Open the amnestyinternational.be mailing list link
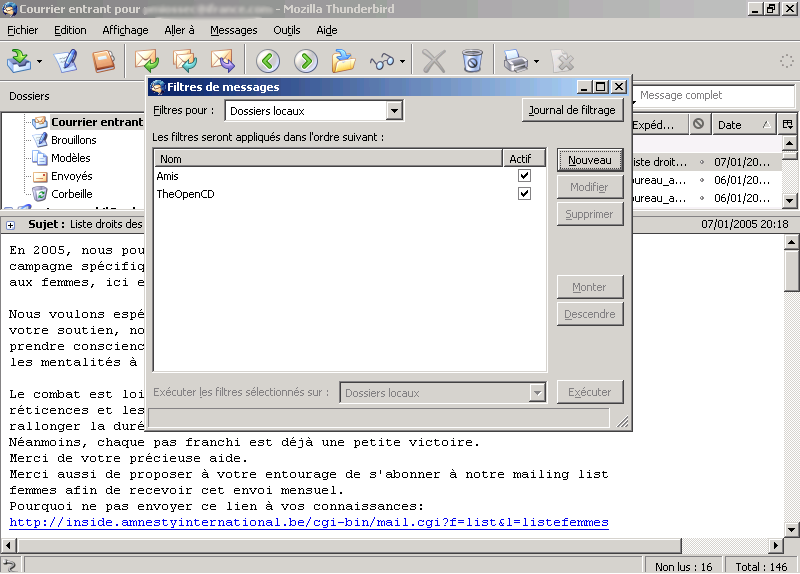Viewport: 800px width, 574px height. [x=309, y=522]
